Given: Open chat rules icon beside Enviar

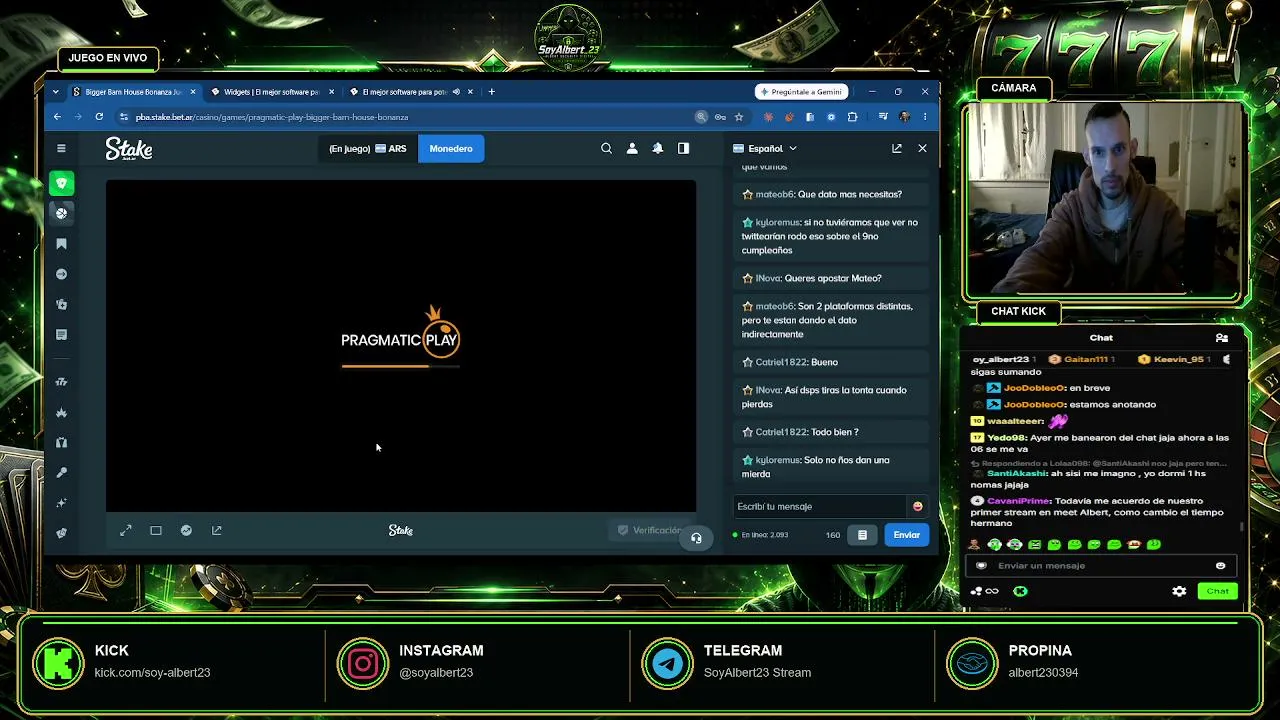Looking at the screenshot, I should pyautogui.click(x=862, y=535).
